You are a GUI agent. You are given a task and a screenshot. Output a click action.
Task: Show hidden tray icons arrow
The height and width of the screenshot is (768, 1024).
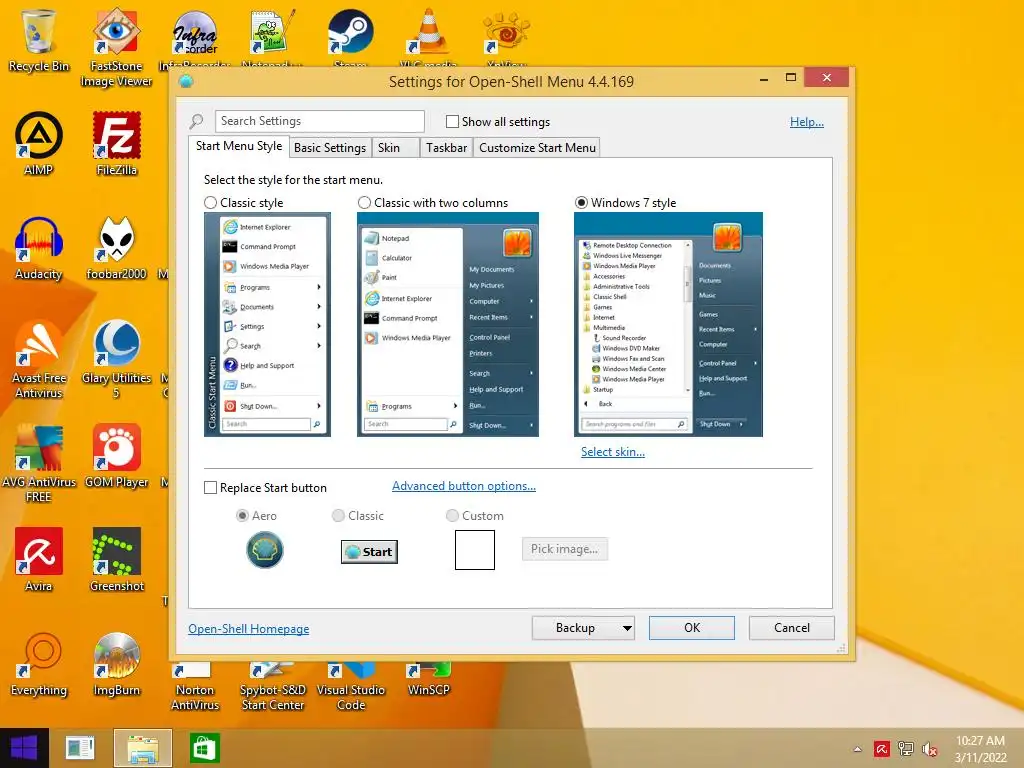click(857, 749)
